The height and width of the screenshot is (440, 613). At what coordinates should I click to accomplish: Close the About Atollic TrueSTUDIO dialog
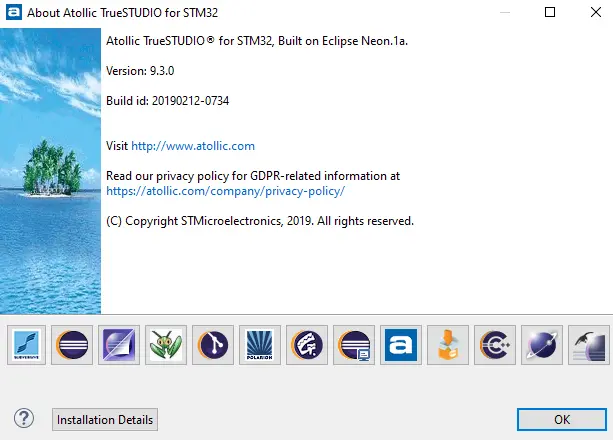pyautogui.click(x=595, y=12)
